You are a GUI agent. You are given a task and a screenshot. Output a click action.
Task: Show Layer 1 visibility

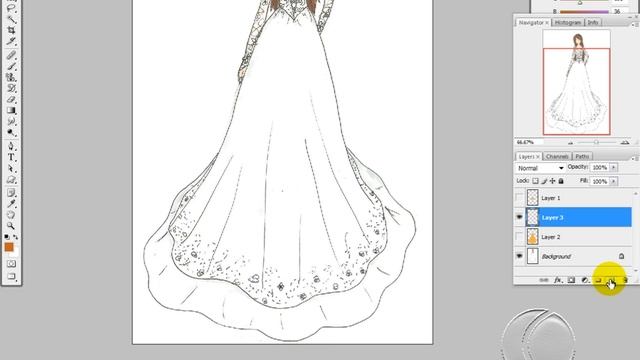point(519,198)
